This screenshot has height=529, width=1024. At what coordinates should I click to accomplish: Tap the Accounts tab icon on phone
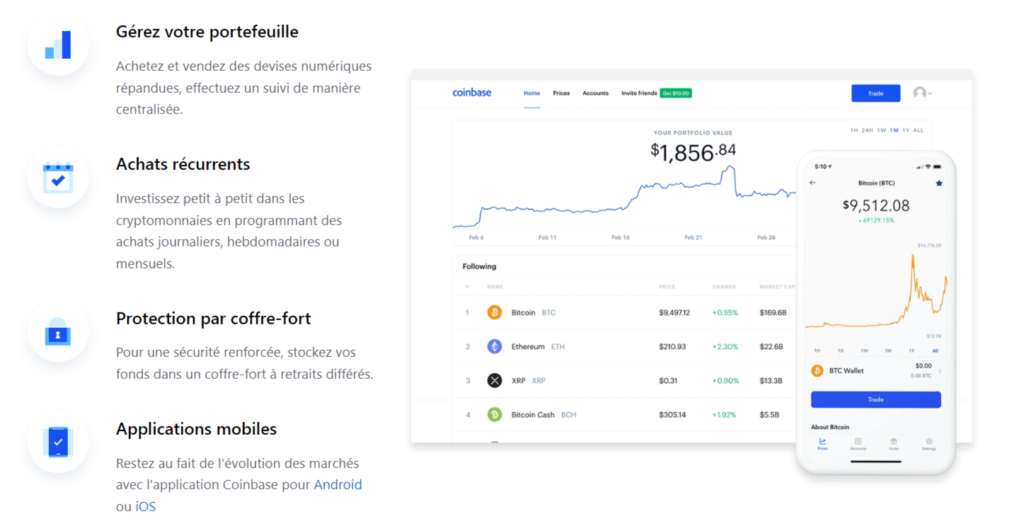click(x=858, y=442)
